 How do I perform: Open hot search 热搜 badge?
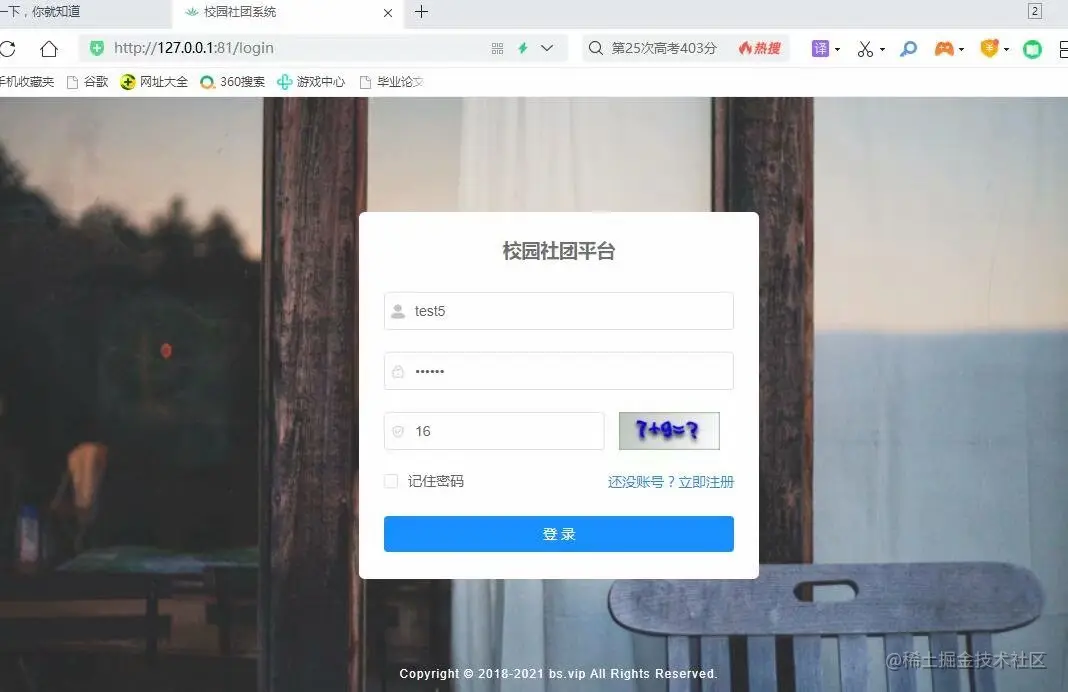pos(759,48)
